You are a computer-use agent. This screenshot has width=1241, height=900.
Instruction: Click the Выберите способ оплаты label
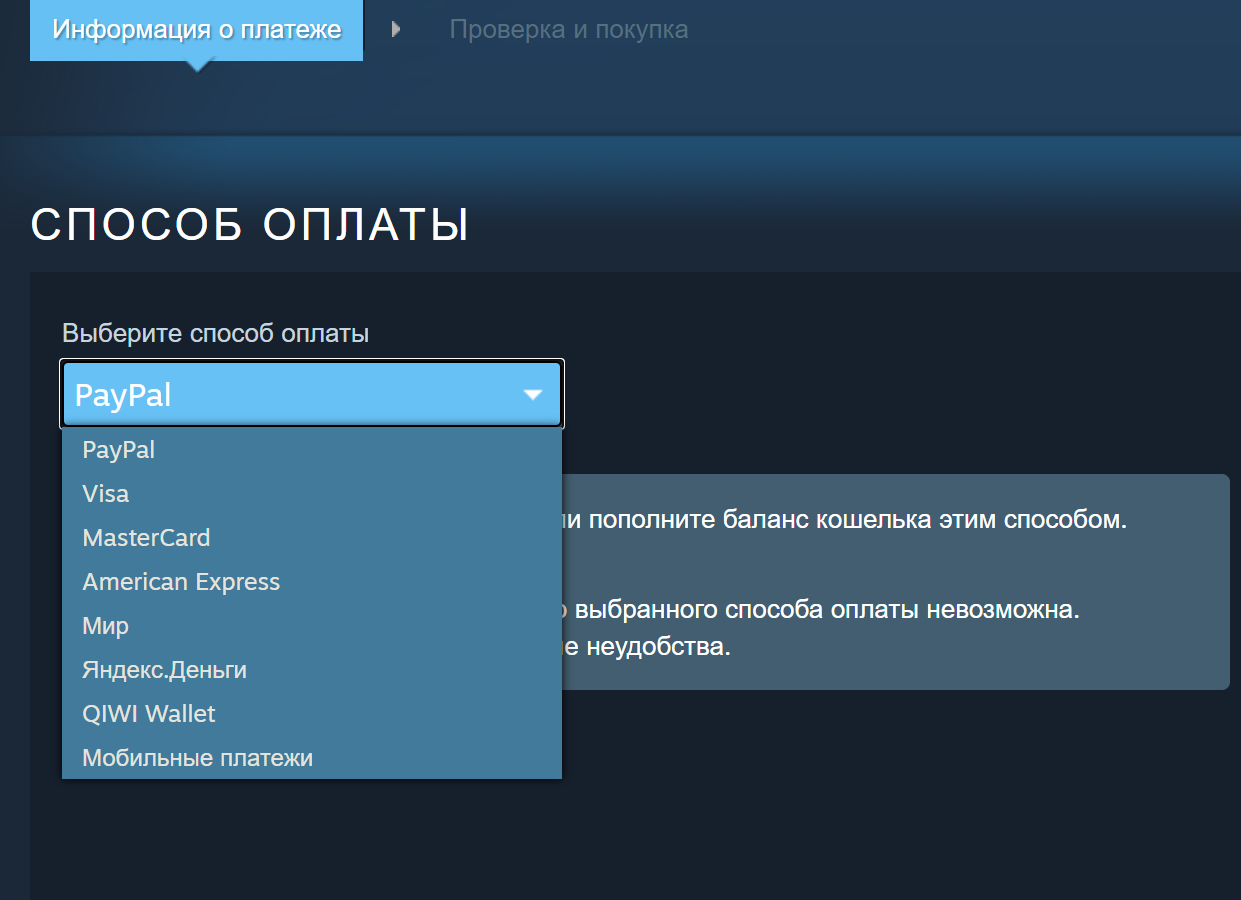[215, 333]
